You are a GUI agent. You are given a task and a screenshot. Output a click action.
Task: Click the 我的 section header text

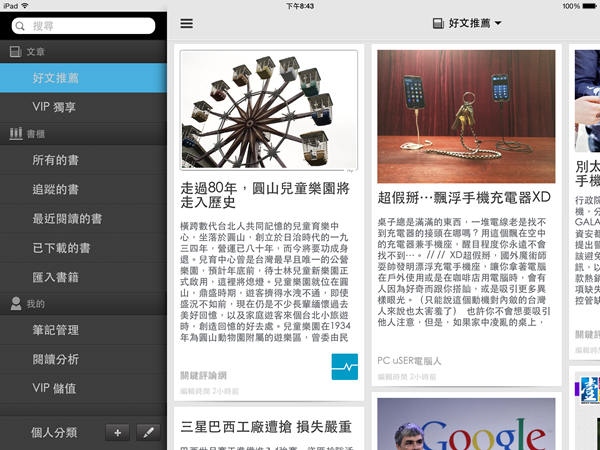click(x=36, y=304)
